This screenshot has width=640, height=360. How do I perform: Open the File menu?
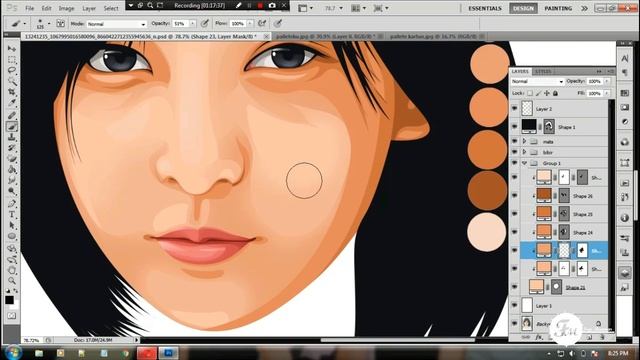pos(30,8)
